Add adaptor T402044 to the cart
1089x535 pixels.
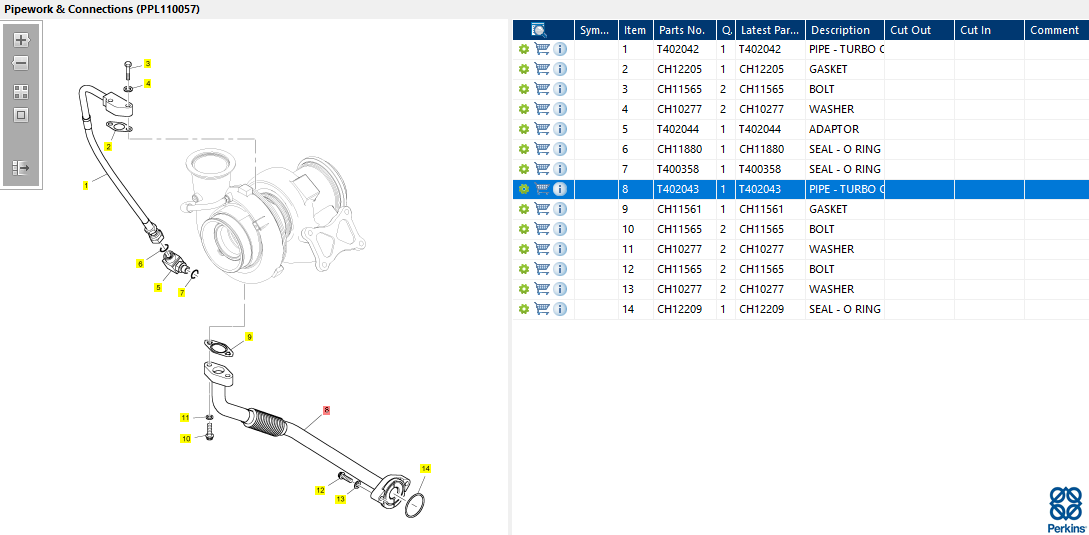pos(542,129)
